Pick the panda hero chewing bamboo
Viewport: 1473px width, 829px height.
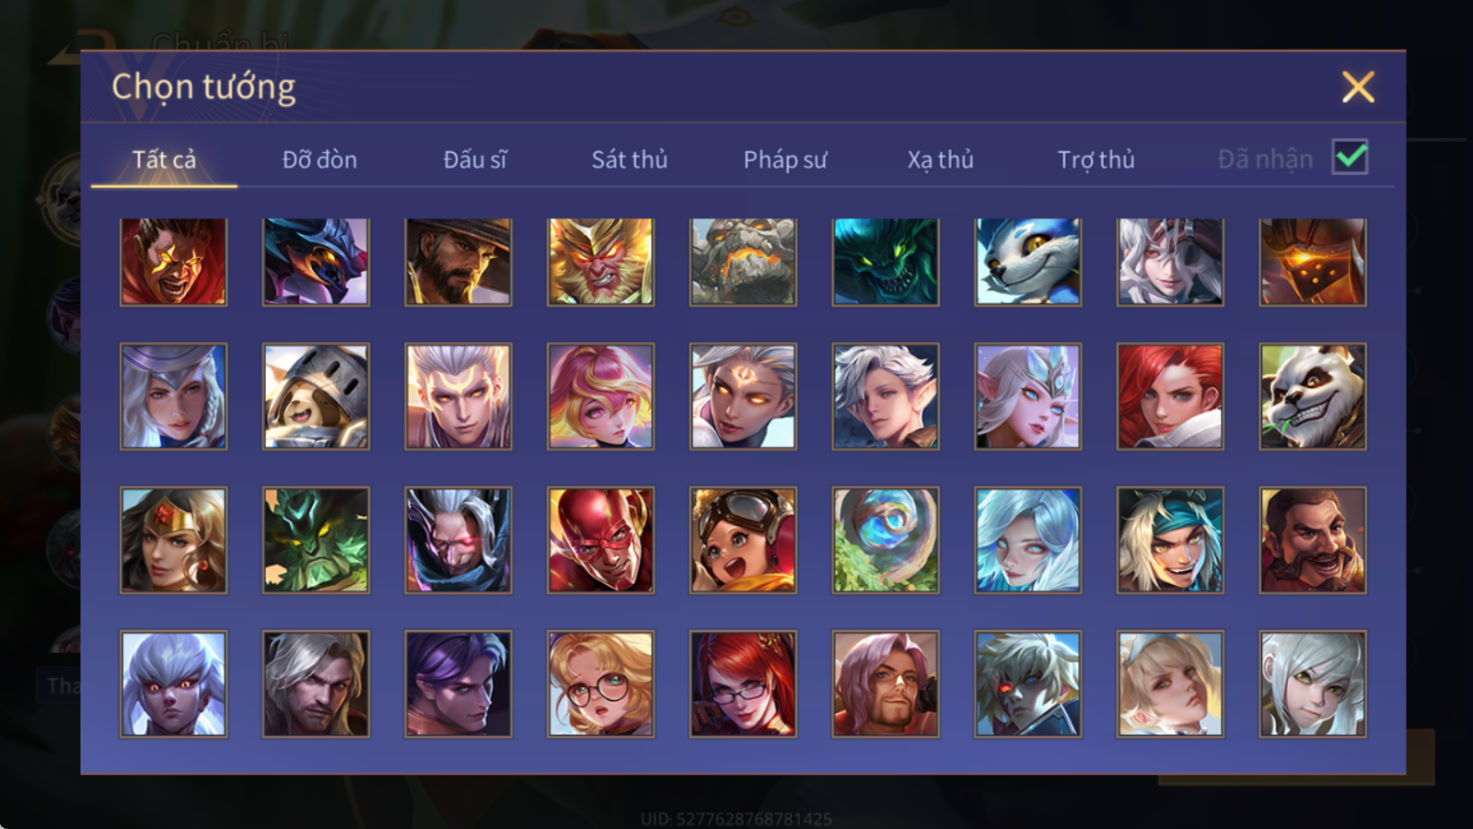point(1313,396)
